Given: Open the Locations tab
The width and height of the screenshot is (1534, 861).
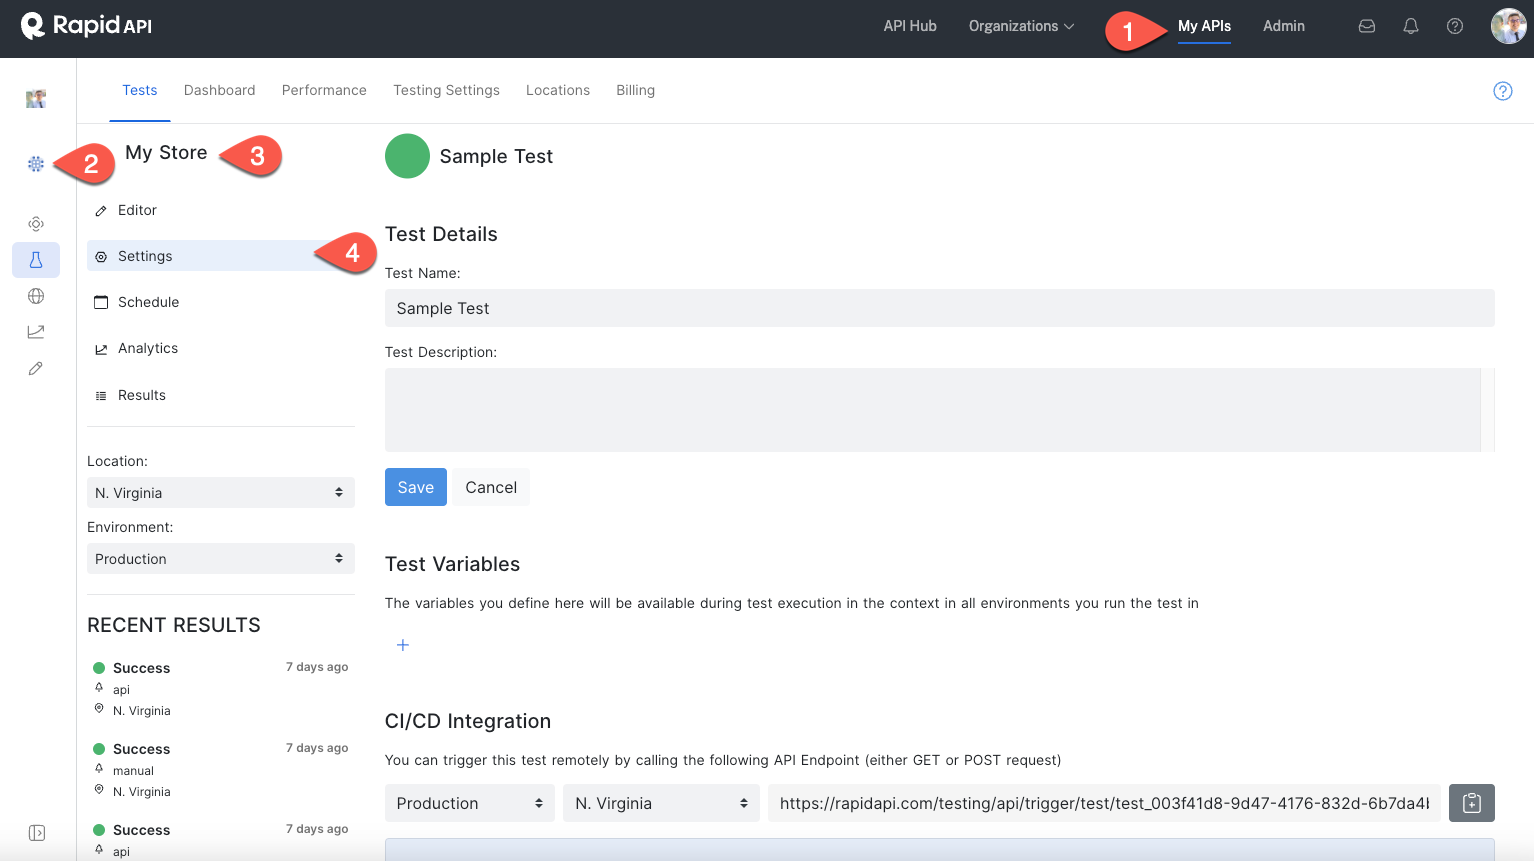Looking at the screenshot, I should point(558,90).
